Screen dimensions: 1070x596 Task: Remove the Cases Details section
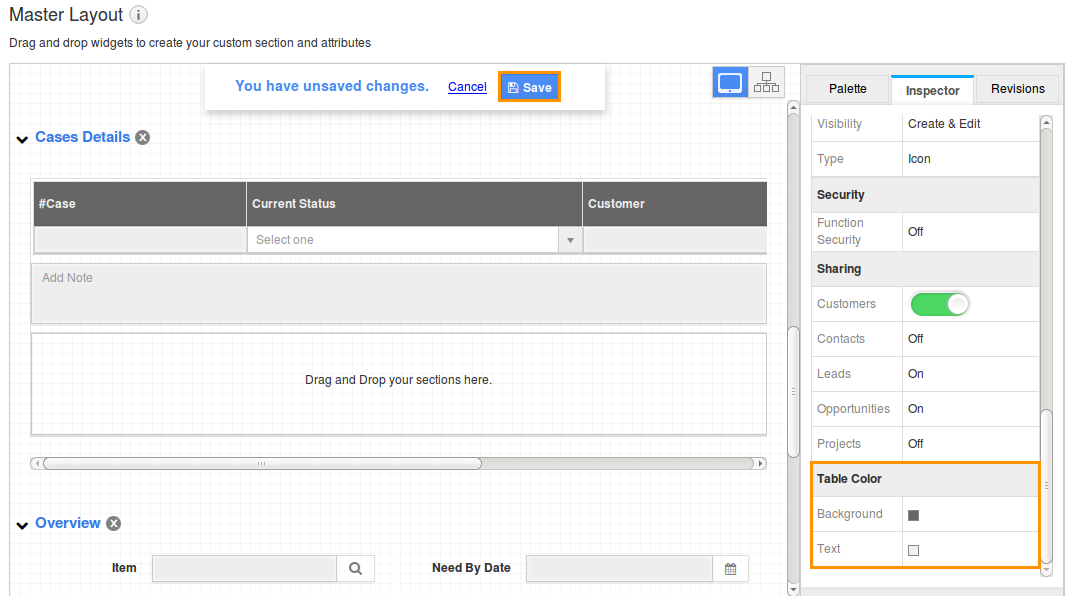point(143,137)
